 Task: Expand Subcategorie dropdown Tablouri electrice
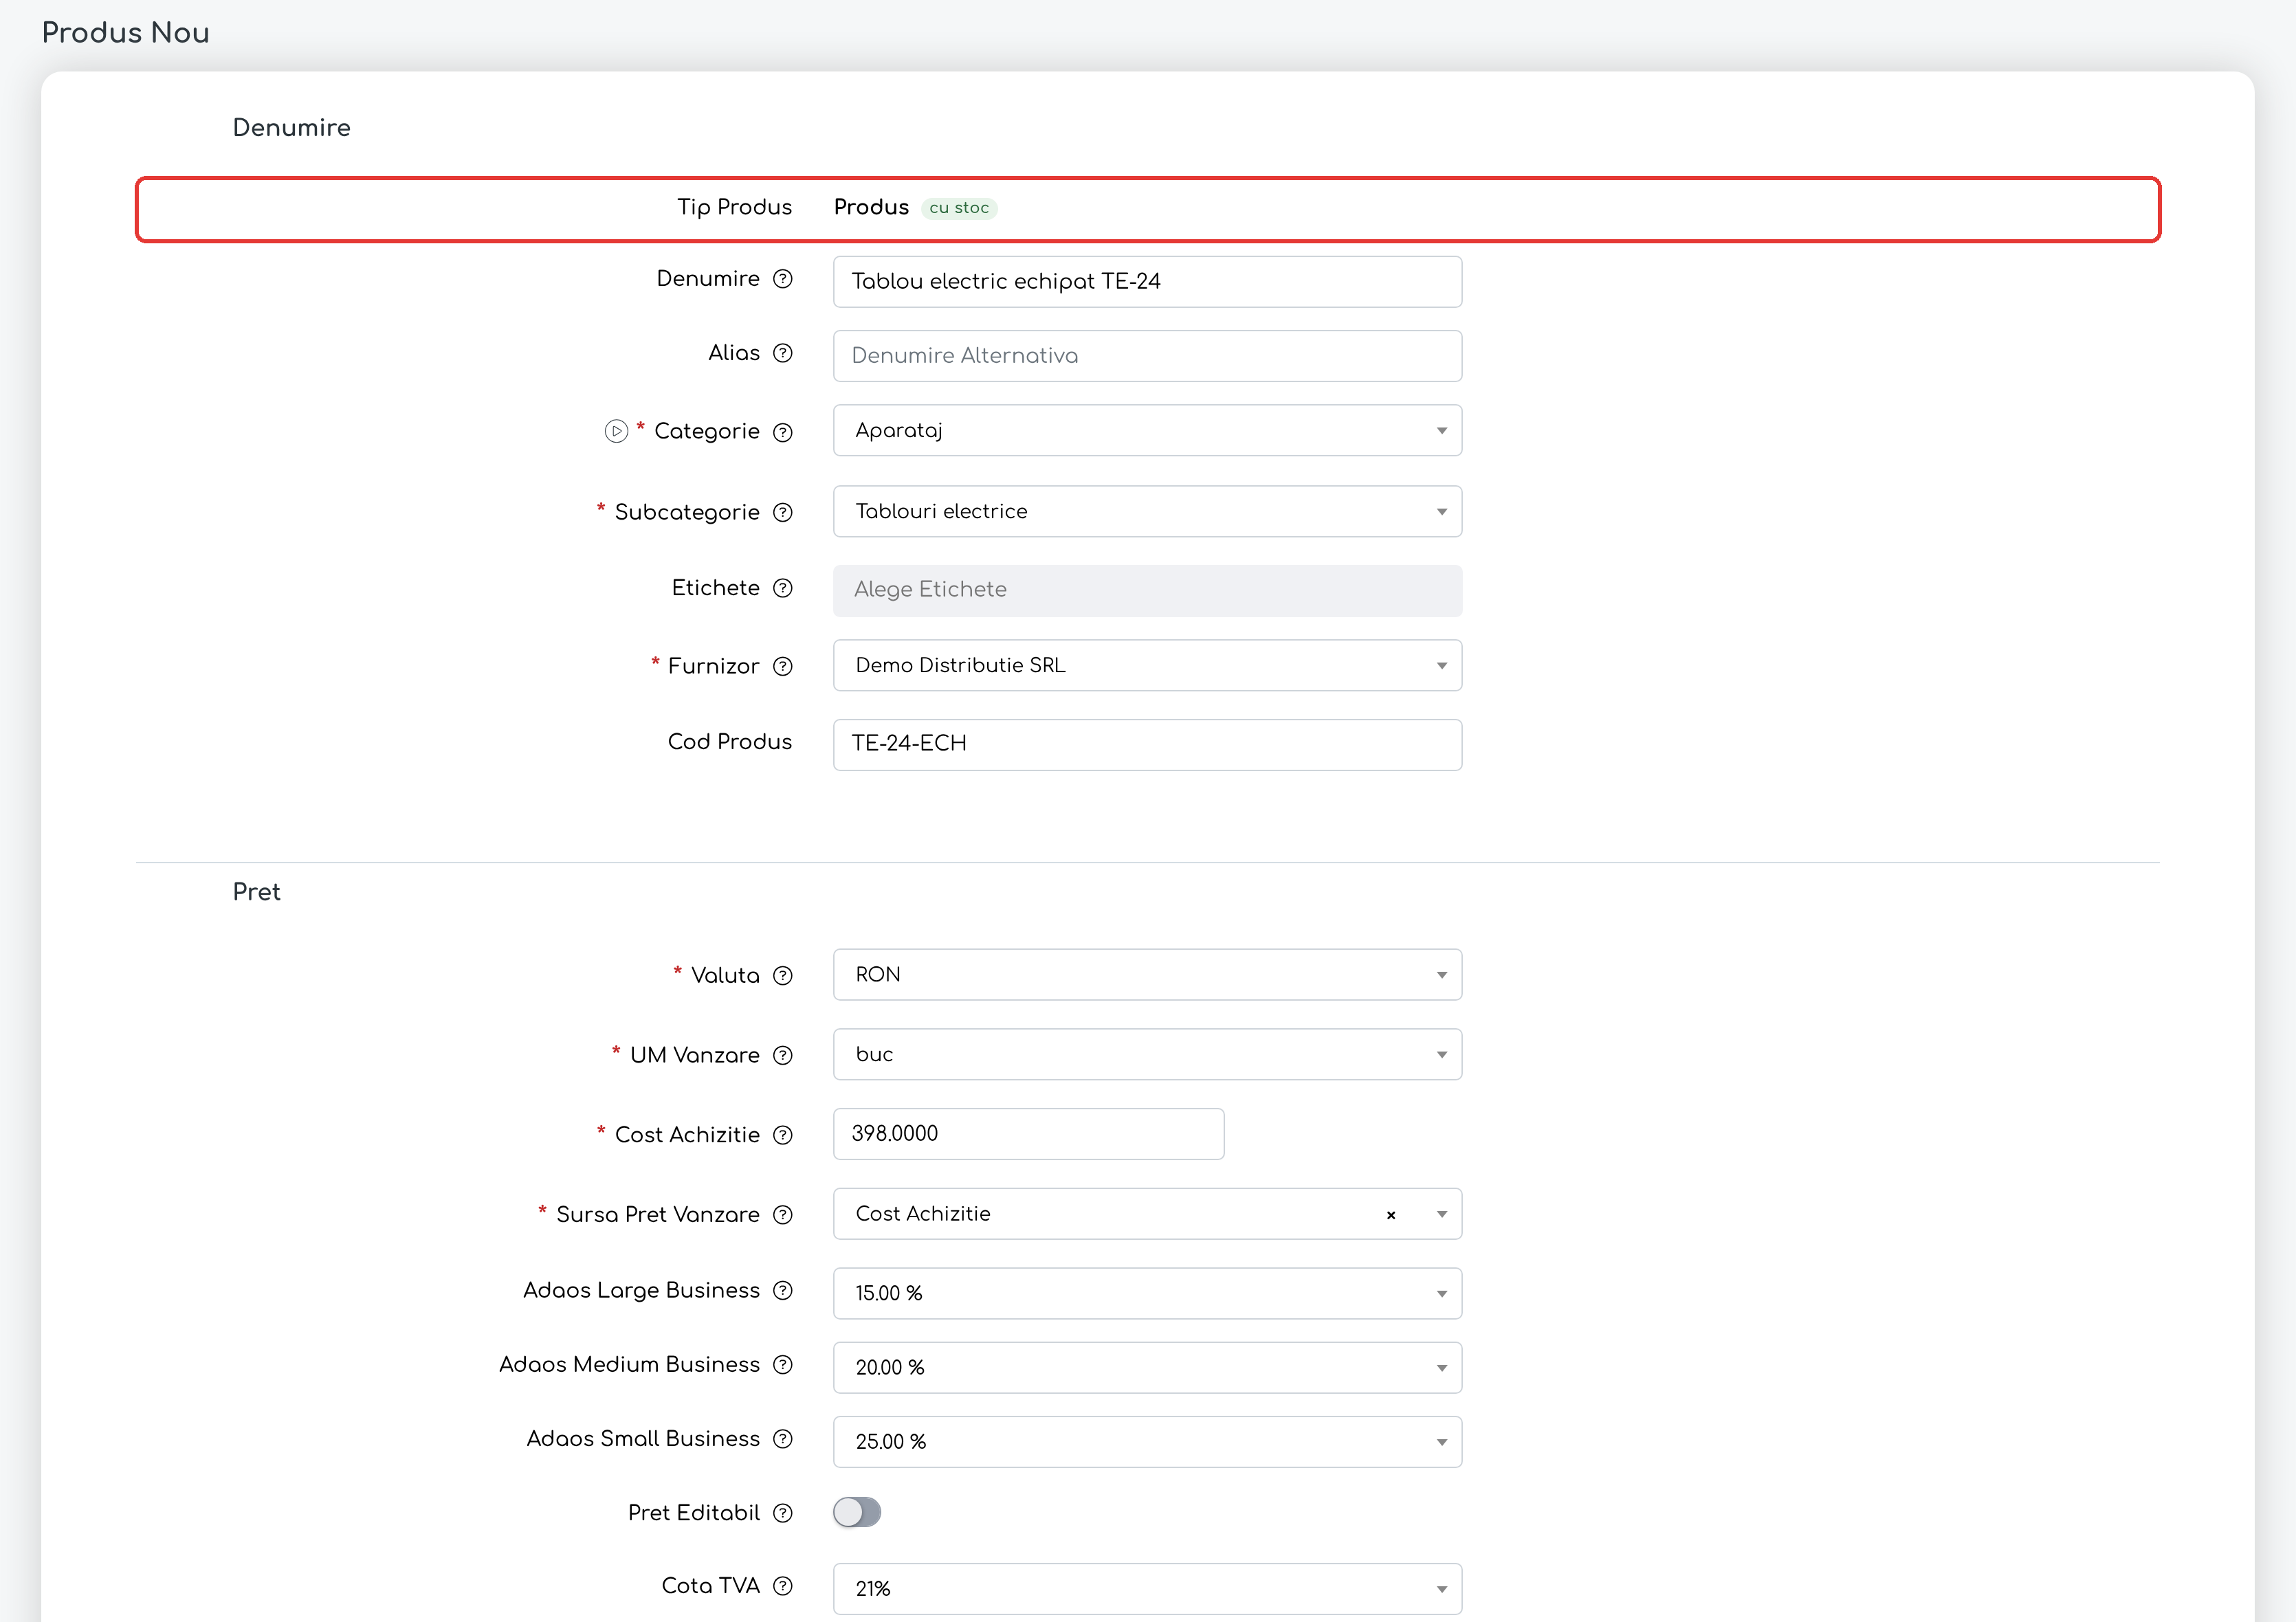(1147, 512)
